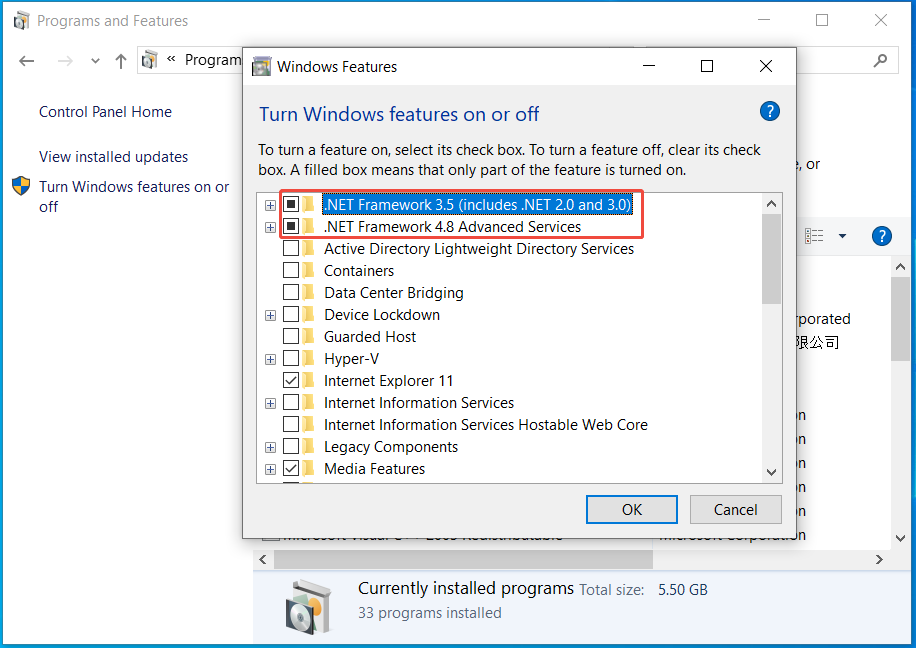The width and height of the screenshot is (916, 648).
Task: Click the OK button
Action: pyautogui.click(x=631, y=509)
